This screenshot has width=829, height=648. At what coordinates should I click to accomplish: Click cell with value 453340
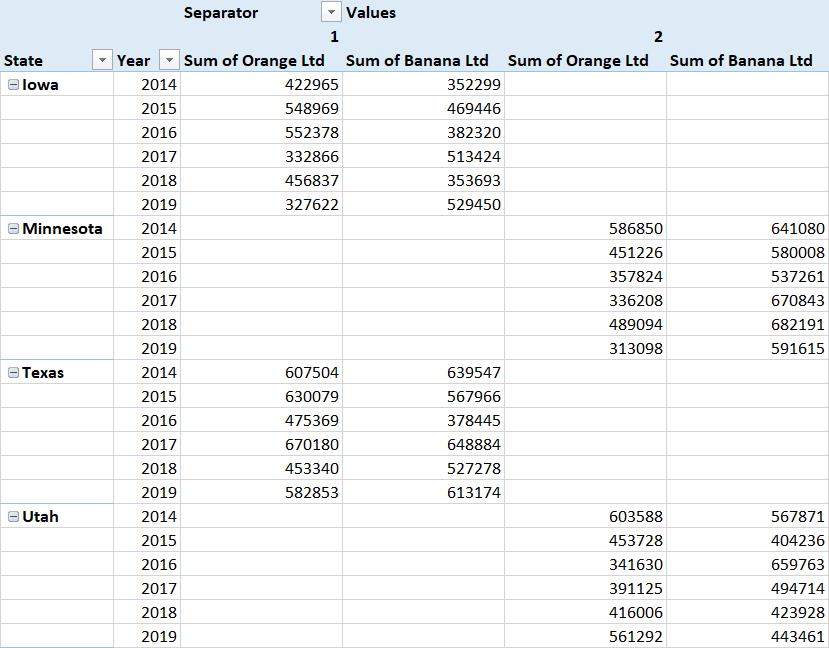pos(261,468)
